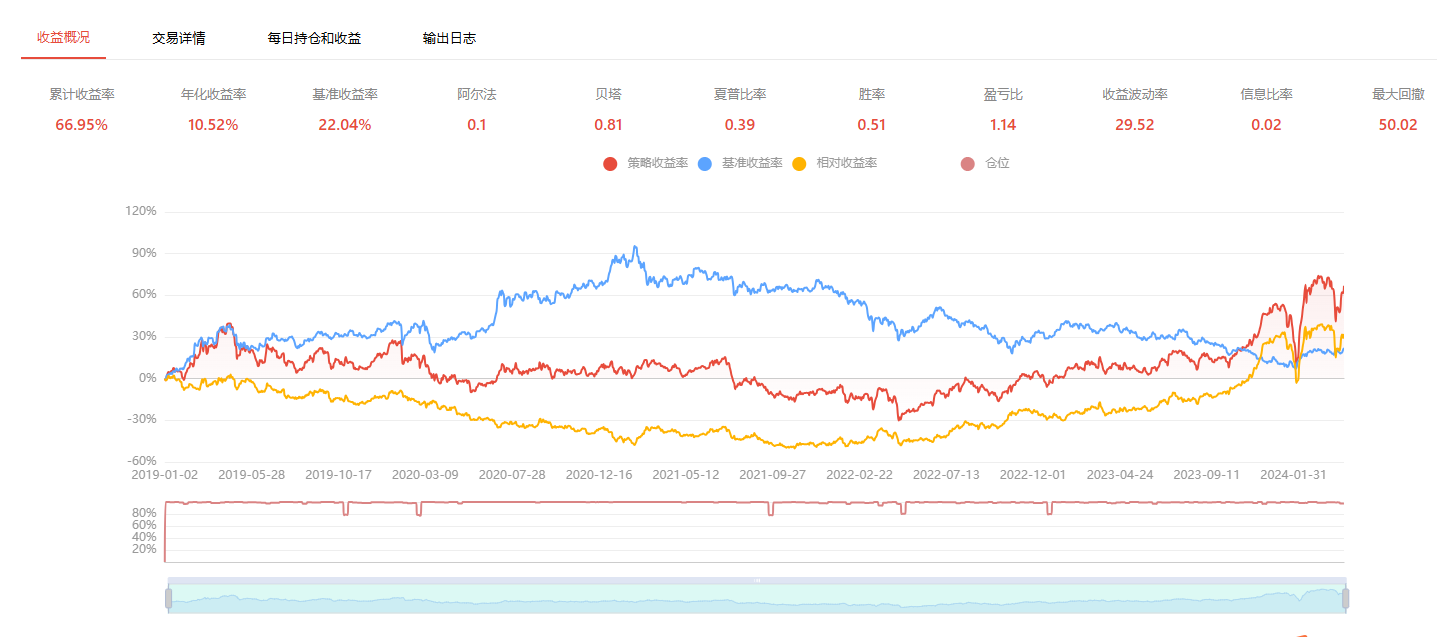
Task: Click the left handle of the range slider
Action: [168, 598]
